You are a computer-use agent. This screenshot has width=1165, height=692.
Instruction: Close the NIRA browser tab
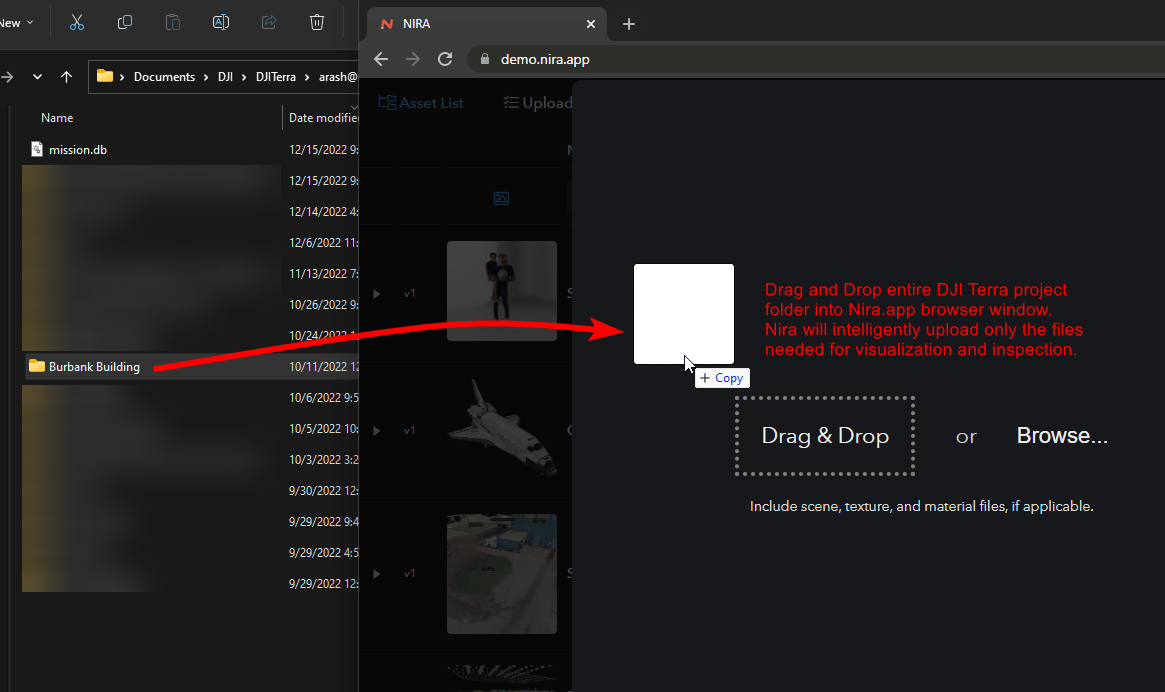(x=591, y=24)
